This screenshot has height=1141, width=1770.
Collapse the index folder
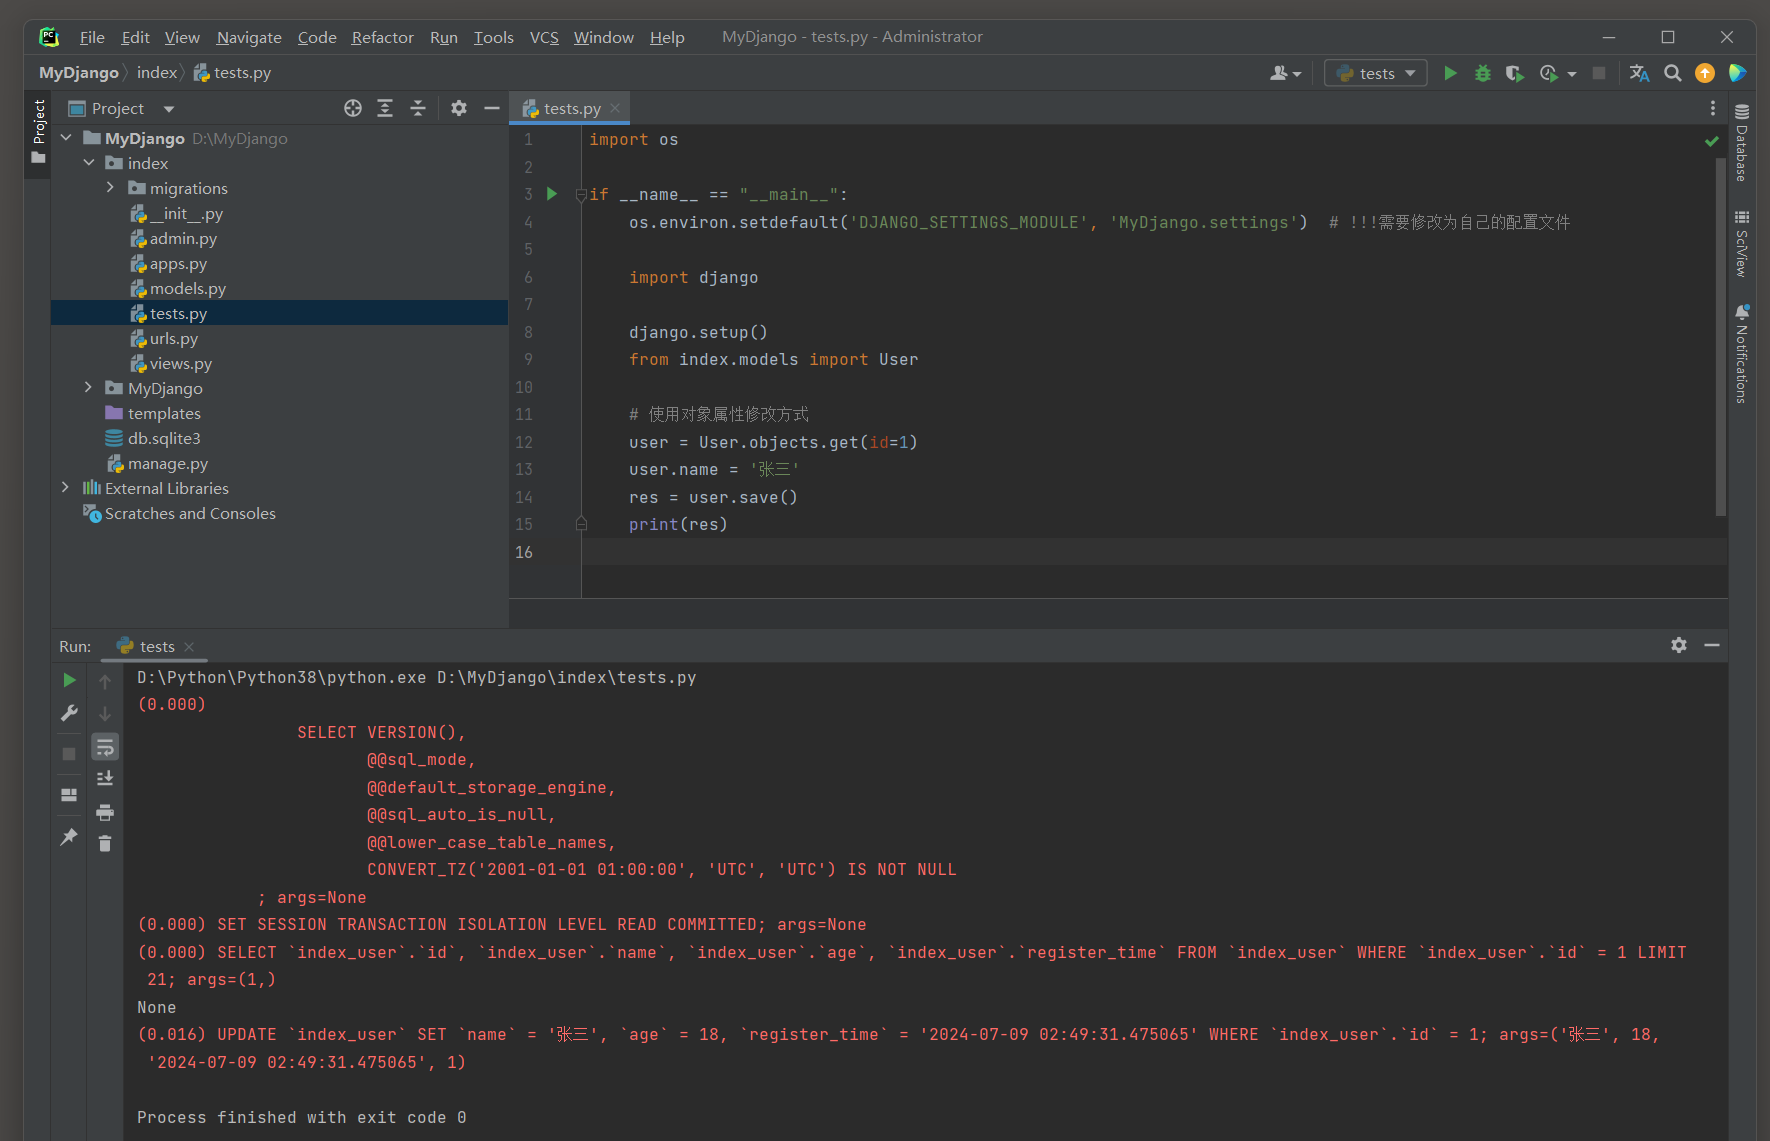click(x=88, y=163)
